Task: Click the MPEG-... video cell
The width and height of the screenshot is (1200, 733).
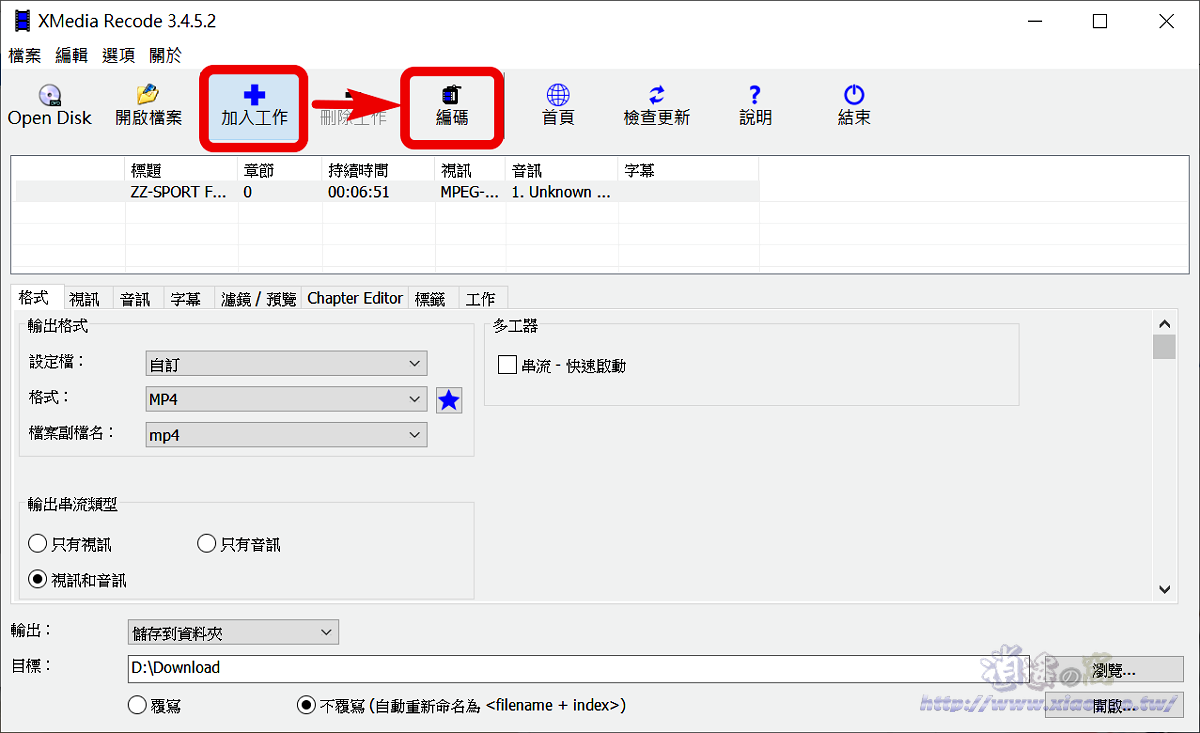Action: (x=469, y=192)
